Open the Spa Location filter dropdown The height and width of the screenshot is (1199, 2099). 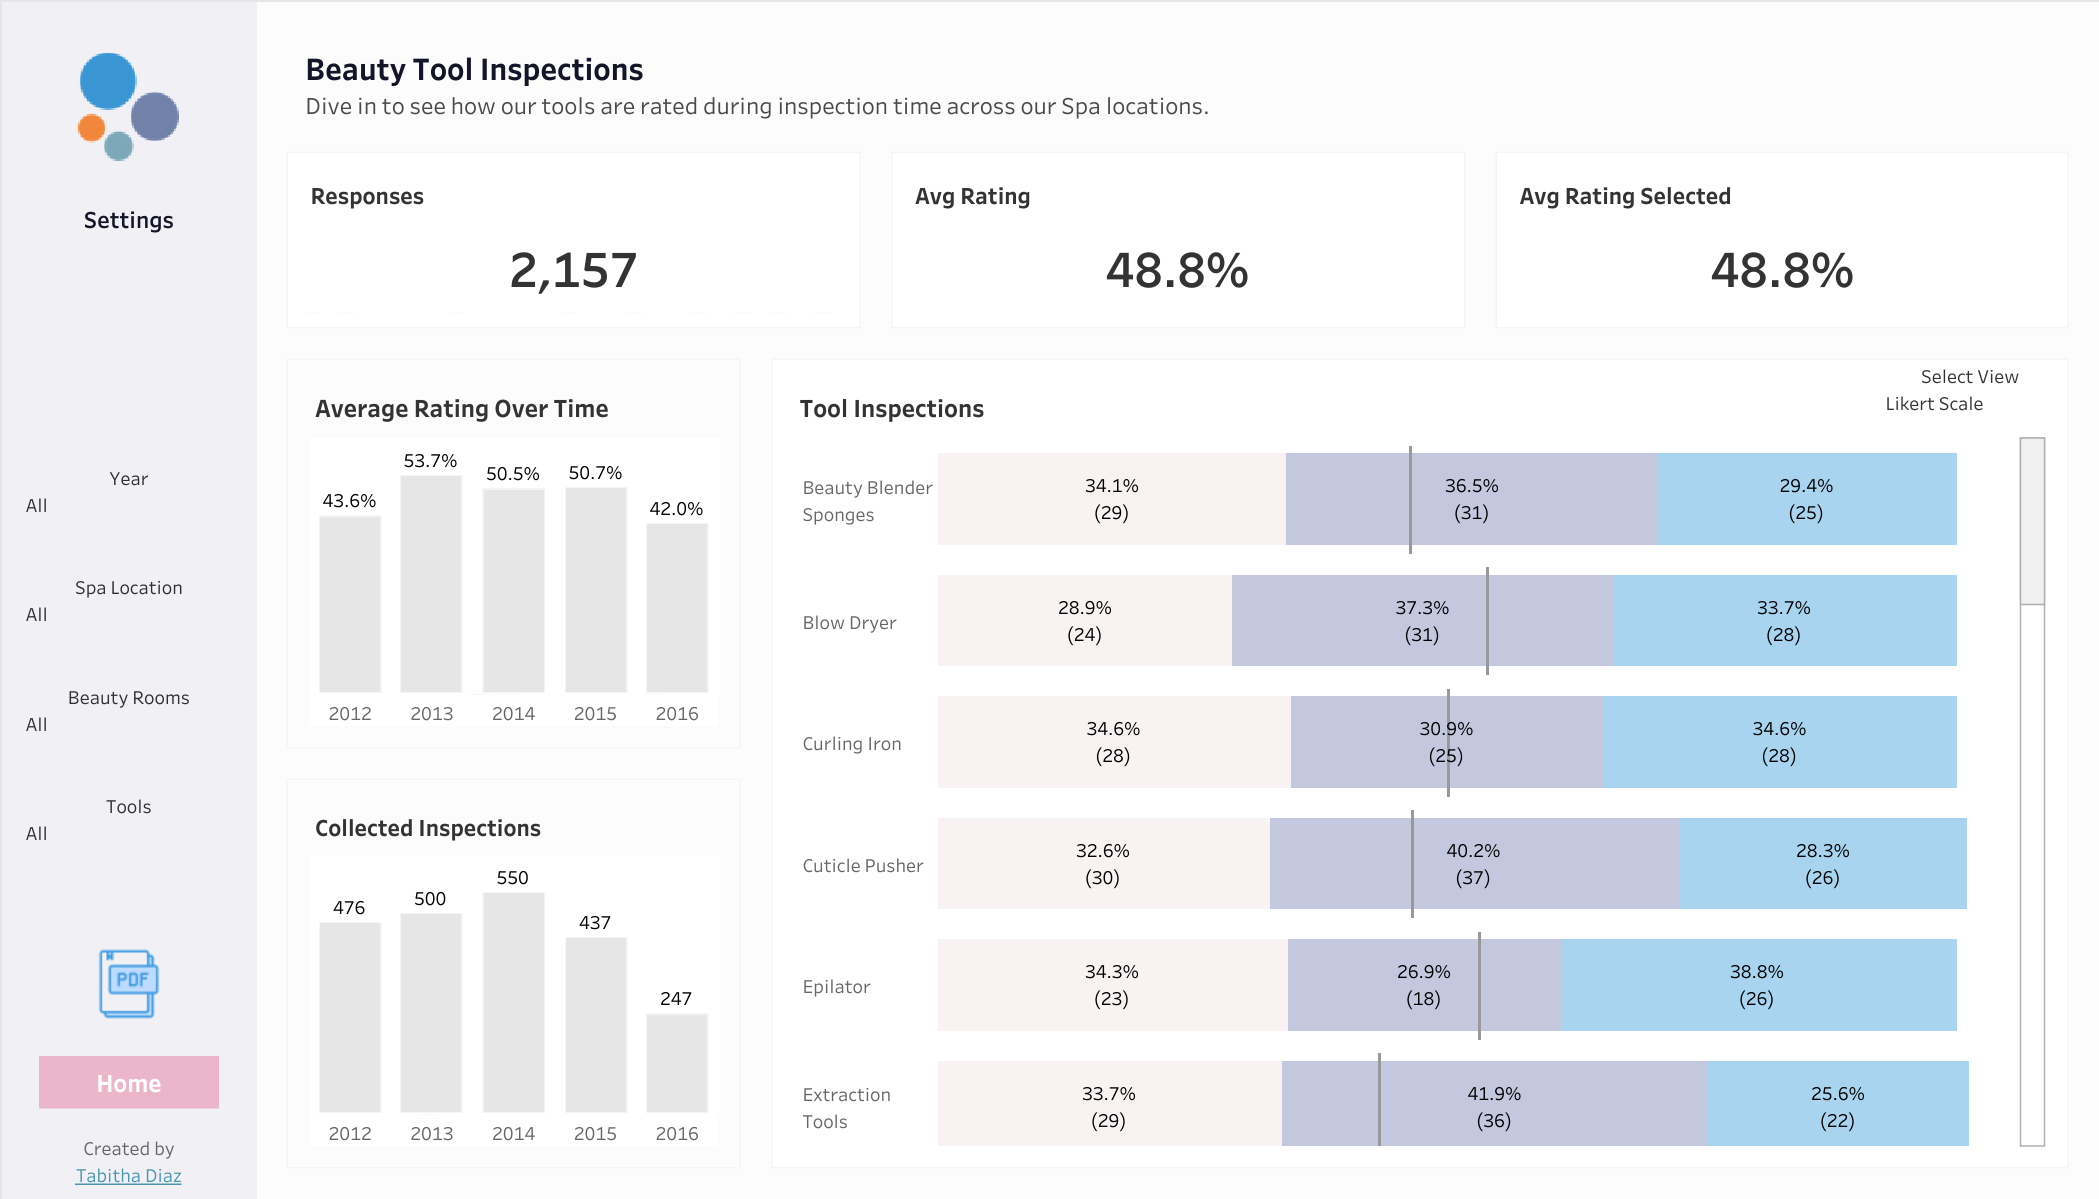click(128, 615)
